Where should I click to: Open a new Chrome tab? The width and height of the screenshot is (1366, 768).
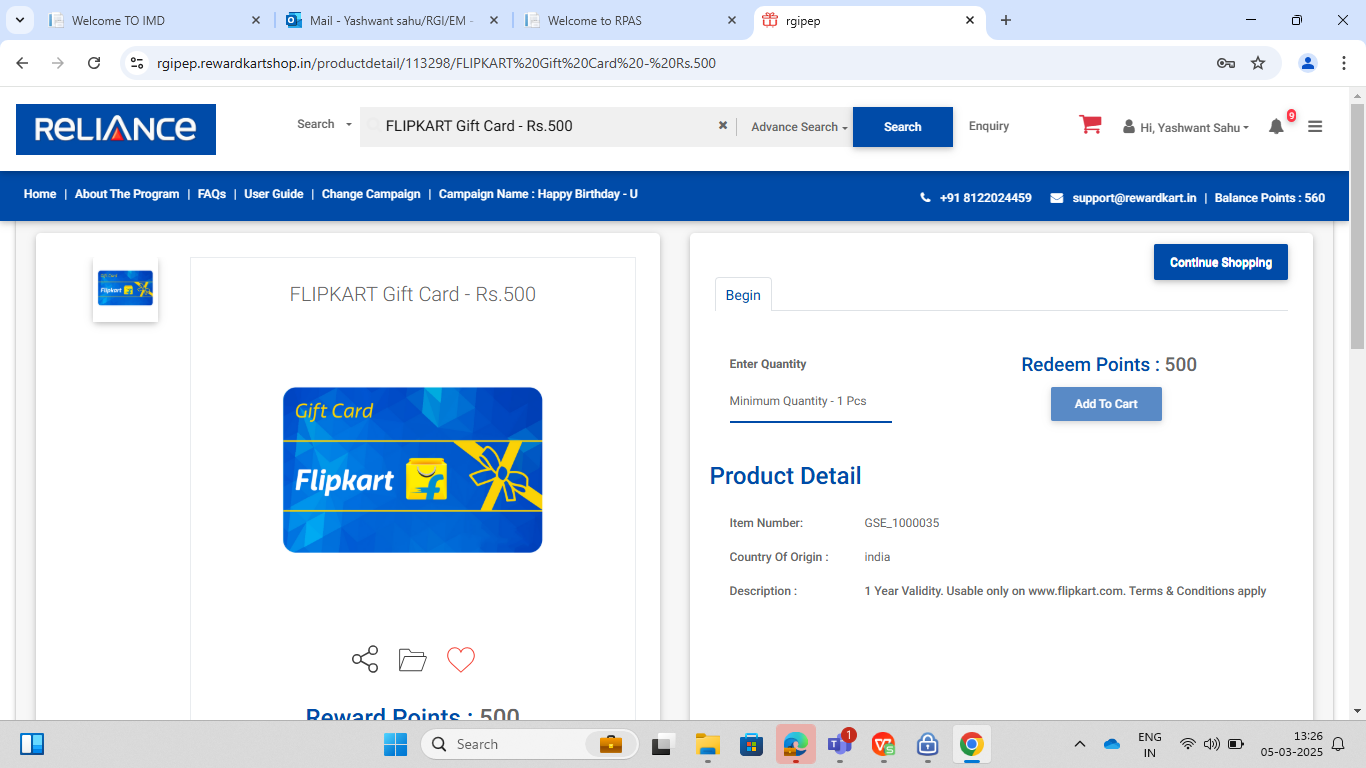1006,20
